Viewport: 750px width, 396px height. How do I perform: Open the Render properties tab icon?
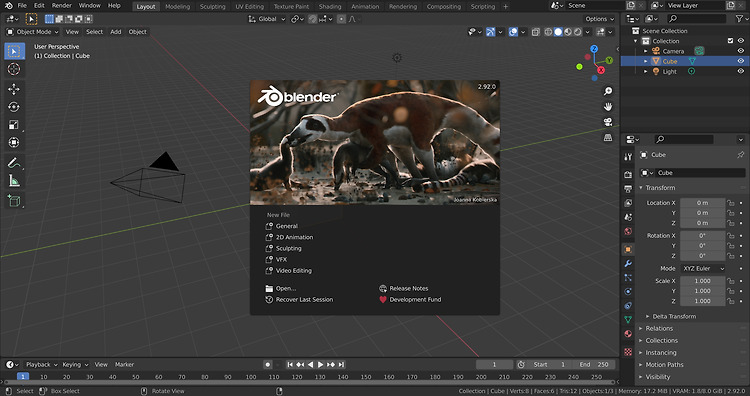tap(628, 175)
